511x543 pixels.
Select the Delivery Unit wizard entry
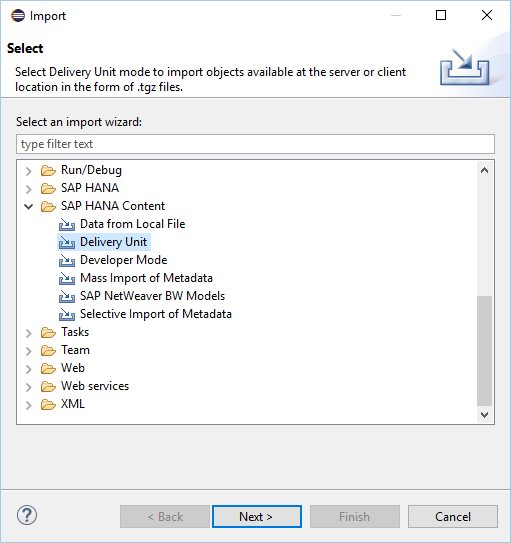pyautogui.click(x=114, y=242)
